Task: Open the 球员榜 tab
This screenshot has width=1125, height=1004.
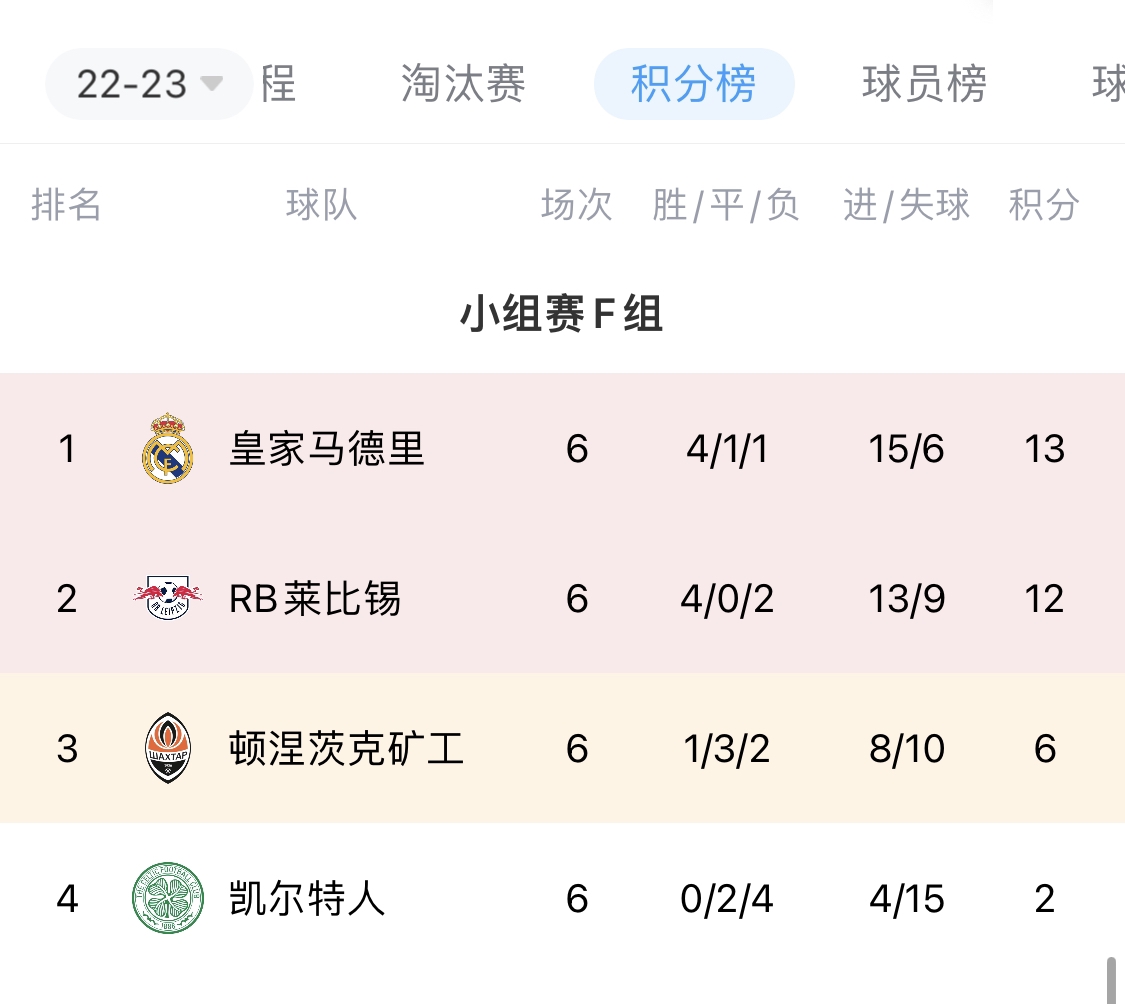Action: [924, 84]
